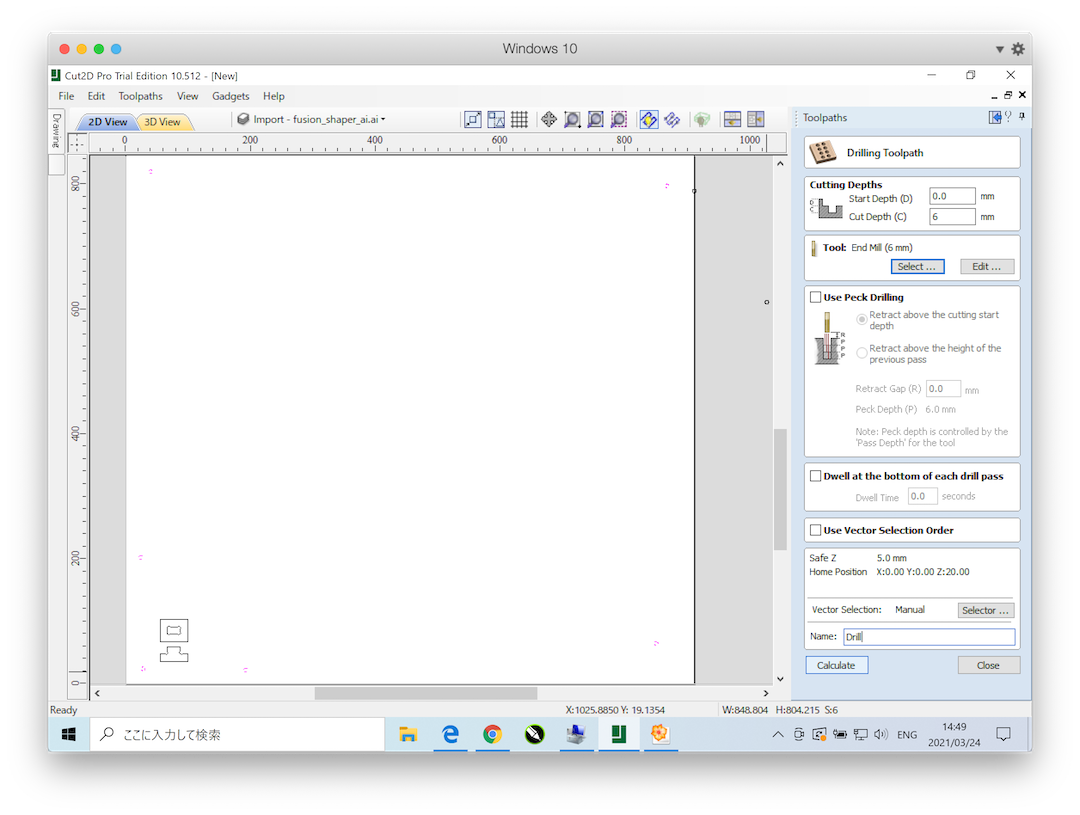
Task: Click the ENG language indicator
Action: pos(906,734)
